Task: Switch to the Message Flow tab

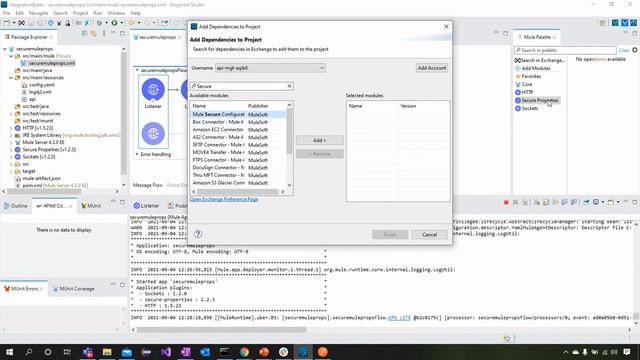Action: (x=147, y=185)
